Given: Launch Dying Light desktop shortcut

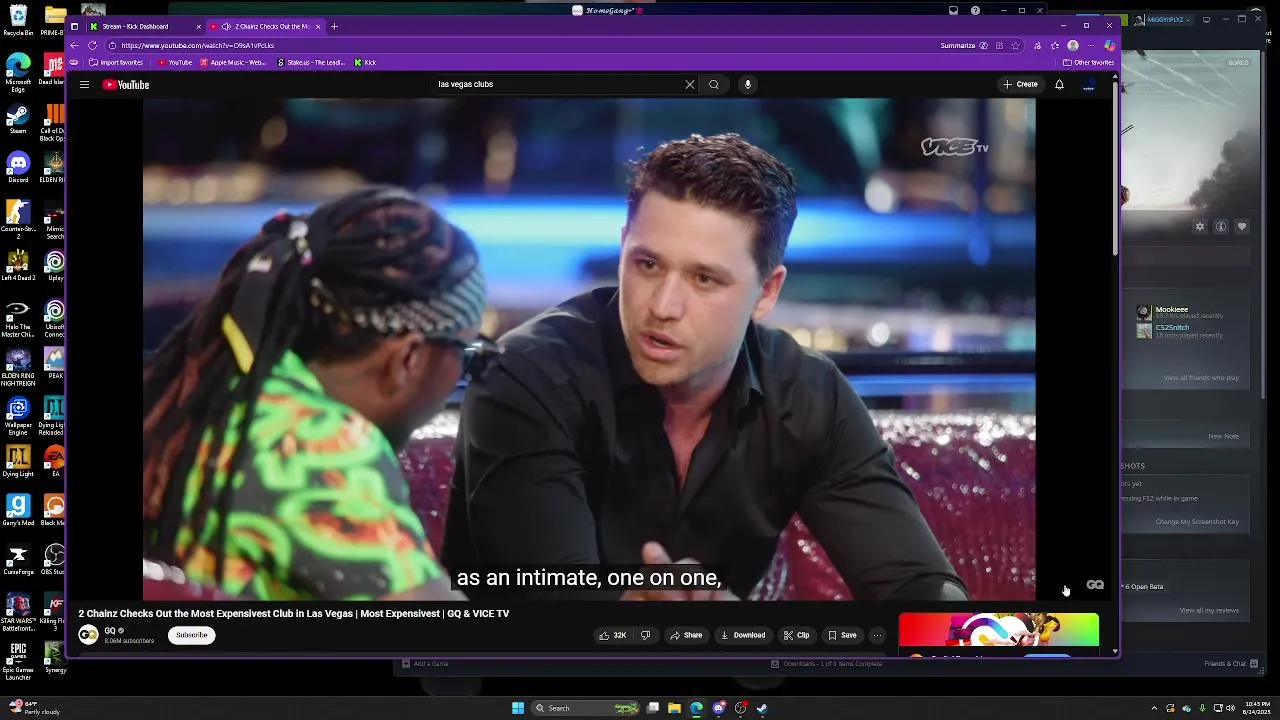Looking at the screenshot, I should pyautogui.click(x=18, y=461).
